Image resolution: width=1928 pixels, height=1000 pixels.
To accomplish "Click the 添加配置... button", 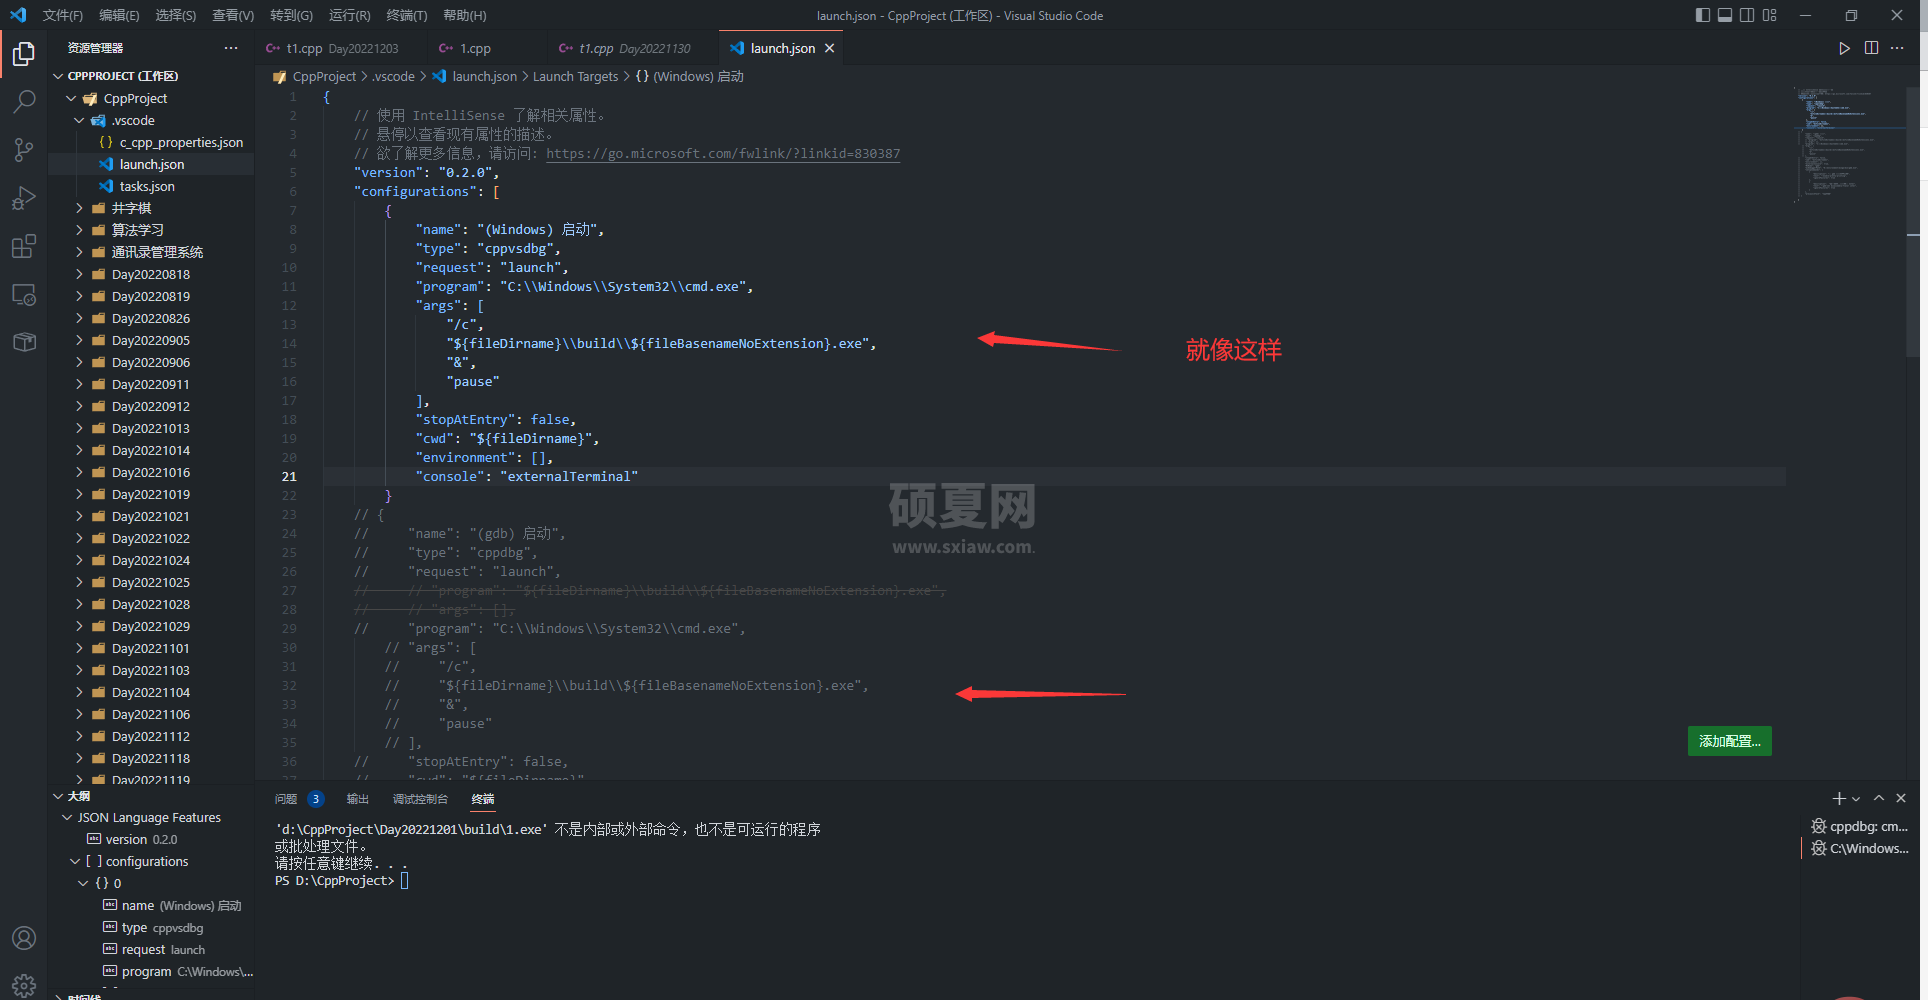I will (x=1729, y=741).
